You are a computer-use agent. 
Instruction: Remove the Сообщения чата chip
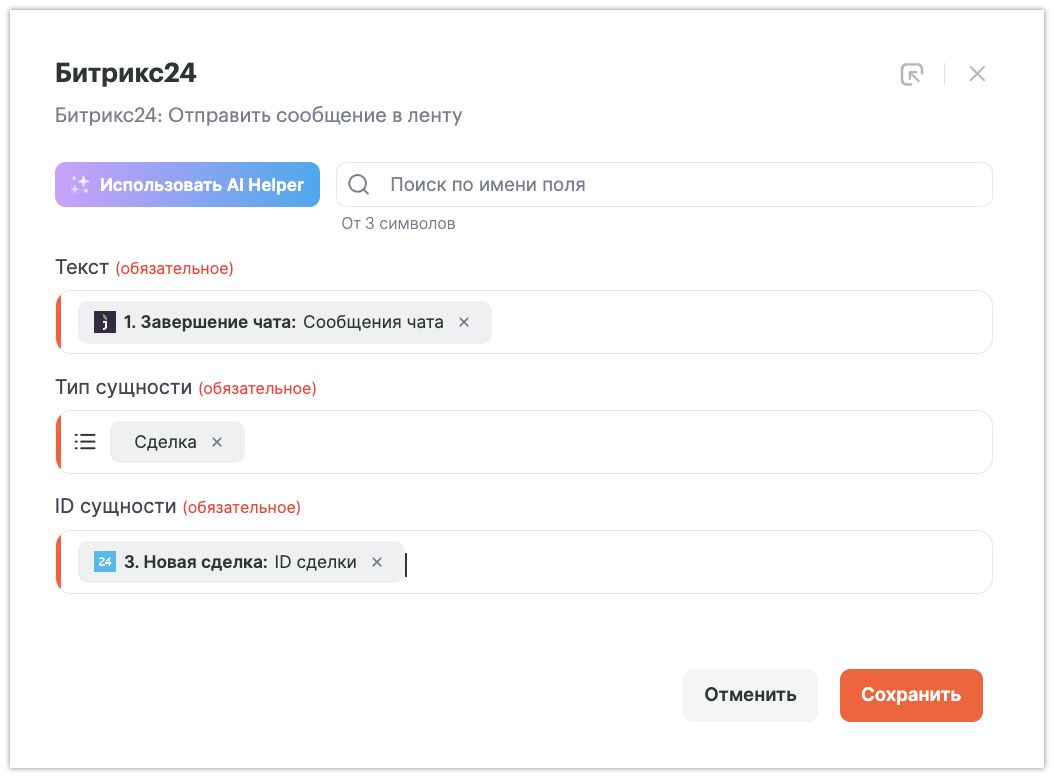point(464,322)
